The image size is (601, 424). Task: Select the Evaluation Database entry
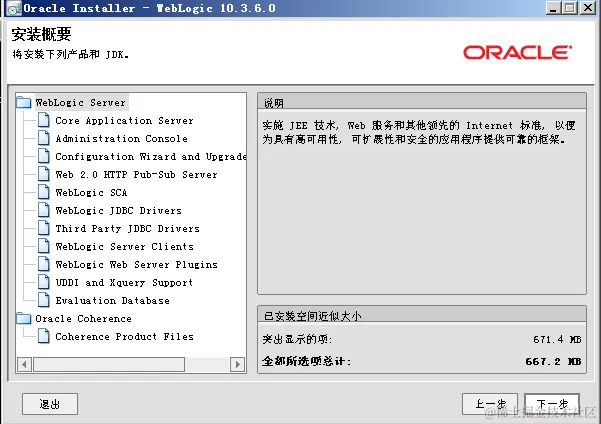point(112,301)
